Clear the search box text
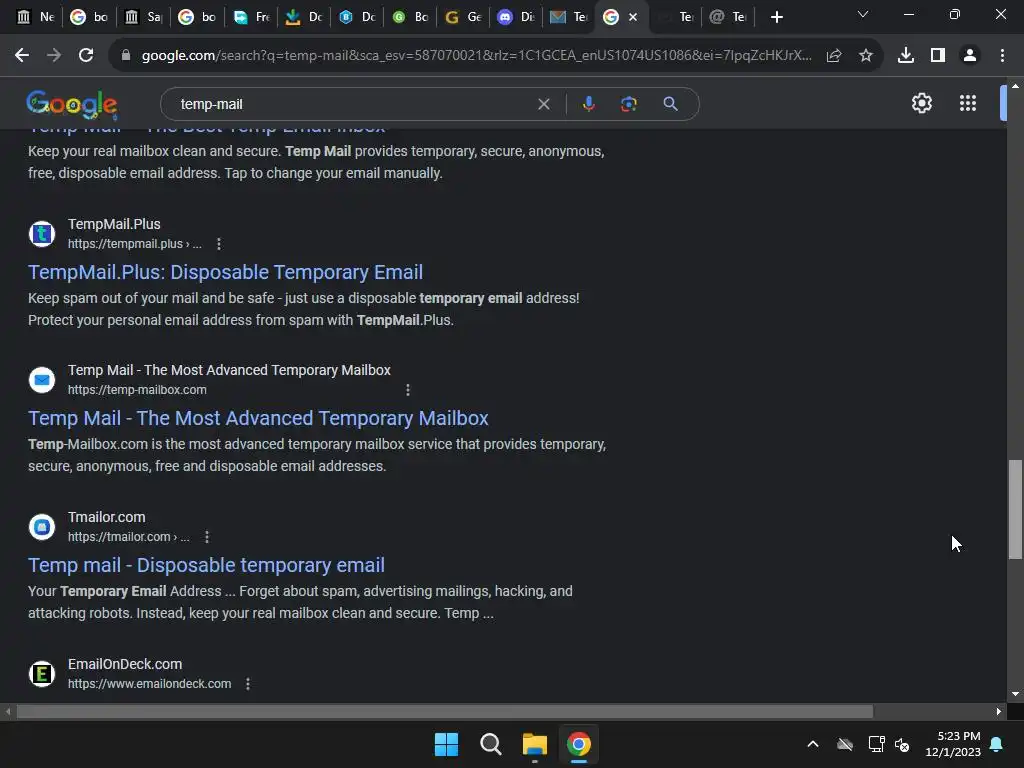Screen dimensions: 1024x768 543,104
